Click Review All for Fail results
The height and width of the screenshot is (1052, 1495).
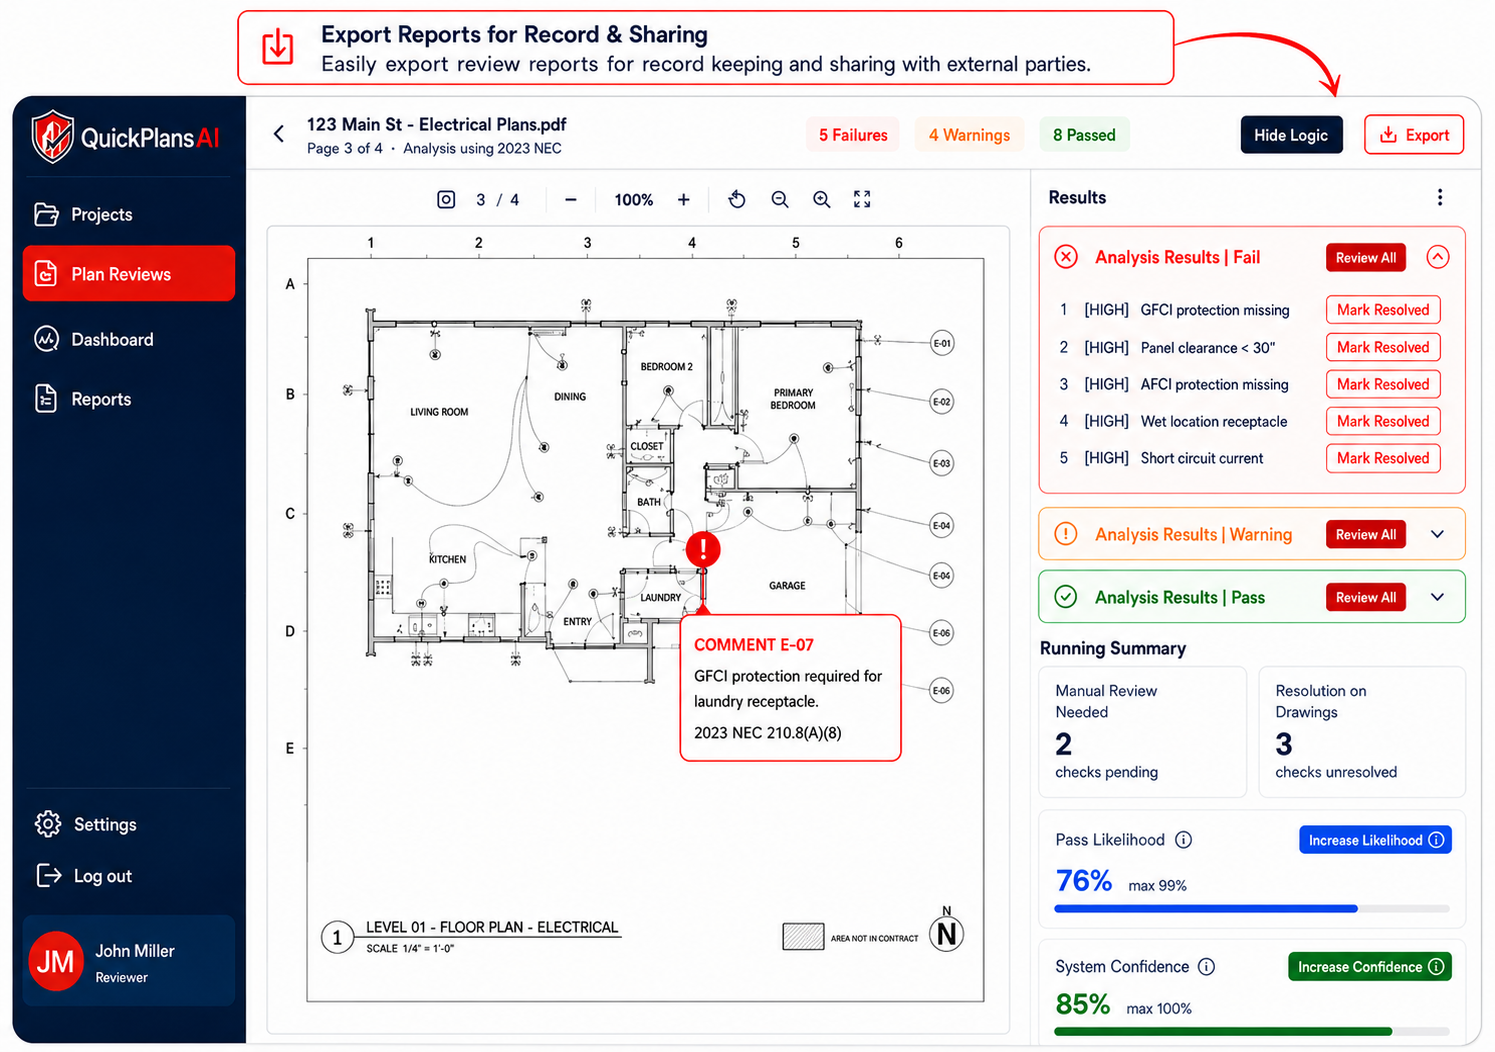tap(1366, 257)
